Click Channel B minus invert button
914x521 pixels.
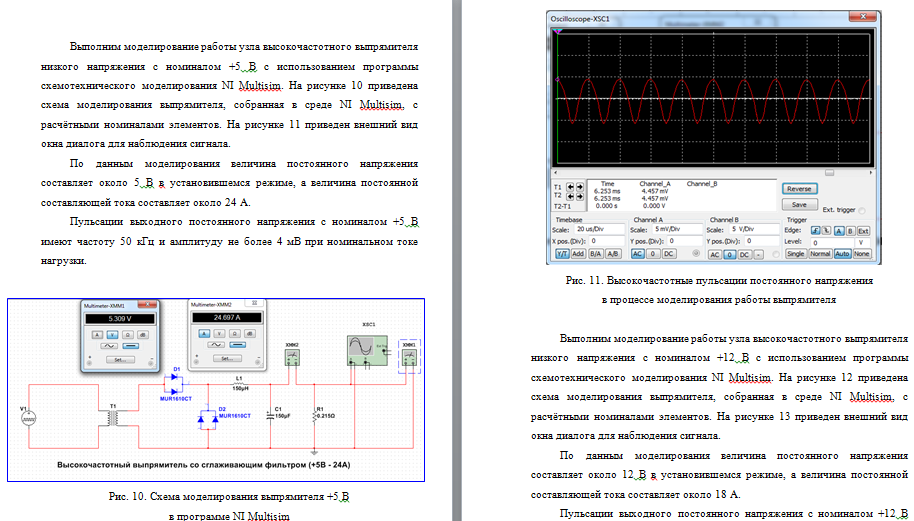759,255
